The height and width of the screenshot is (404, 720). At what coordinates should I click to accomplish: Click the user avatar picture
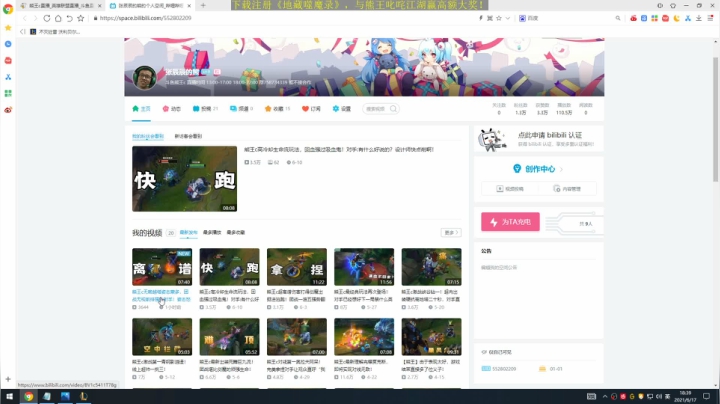pos(144,78)
